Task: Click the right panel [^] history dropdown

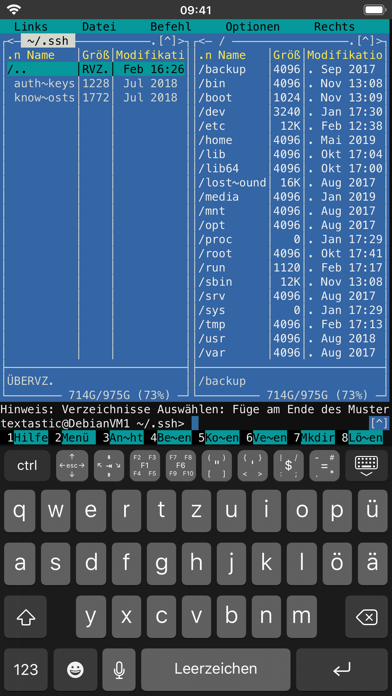Action: (366, 41)
